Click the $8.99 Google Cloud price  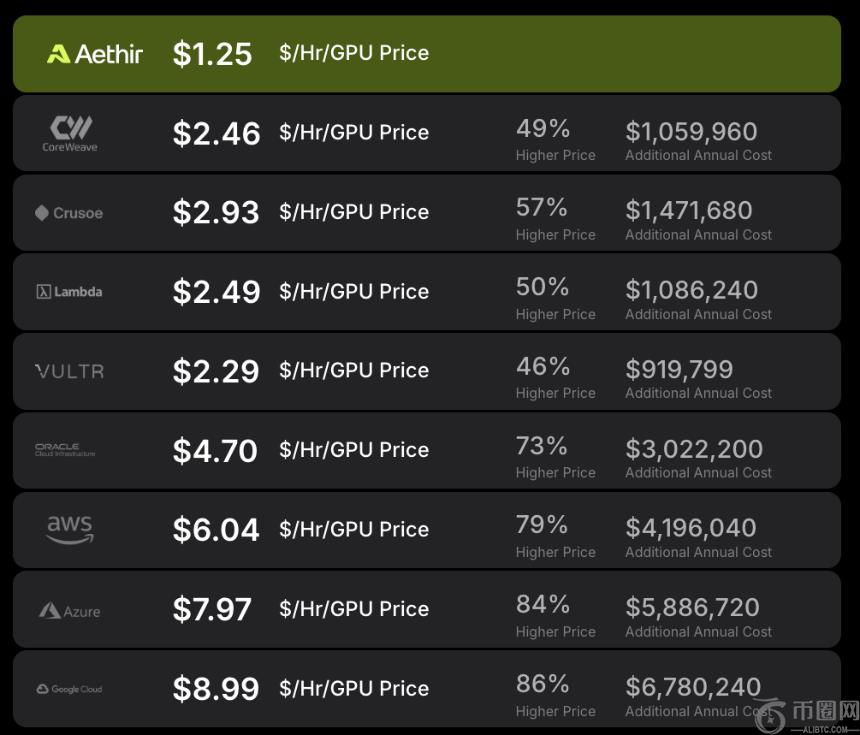tap(216, 689)
